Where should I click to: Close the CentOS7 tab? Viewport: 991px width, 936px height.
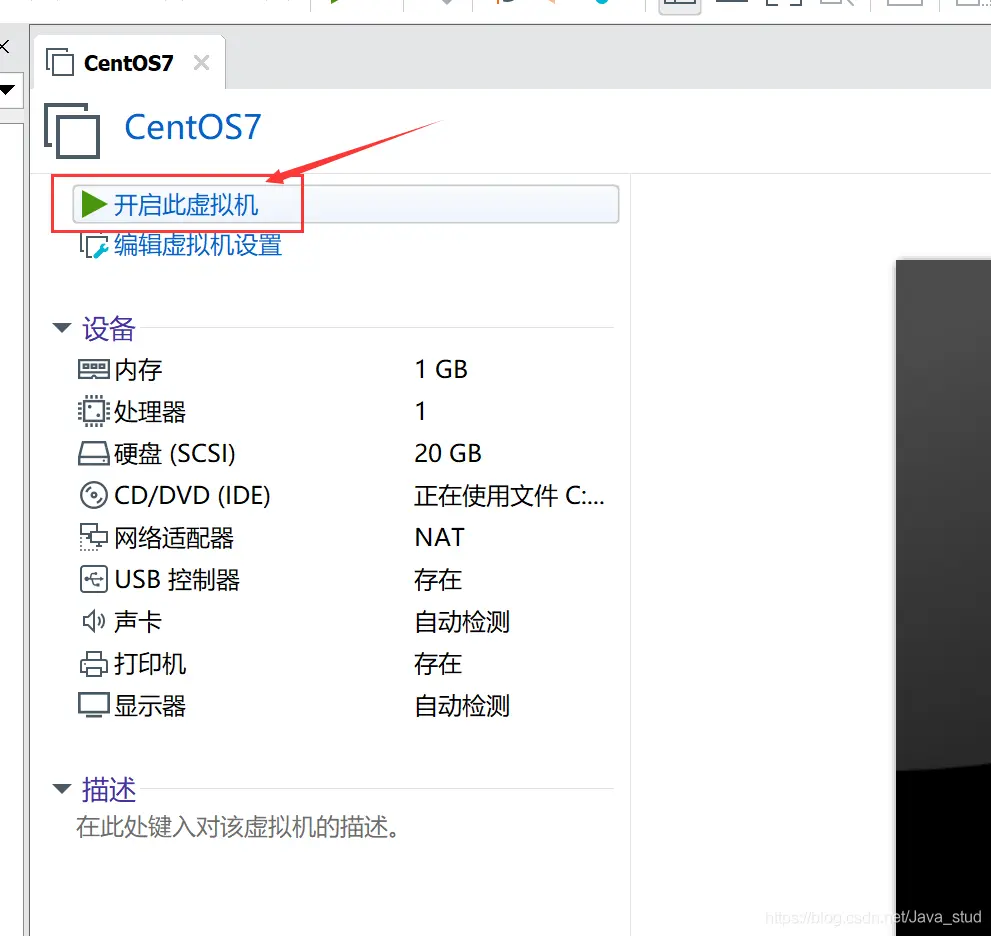(201, 63)
